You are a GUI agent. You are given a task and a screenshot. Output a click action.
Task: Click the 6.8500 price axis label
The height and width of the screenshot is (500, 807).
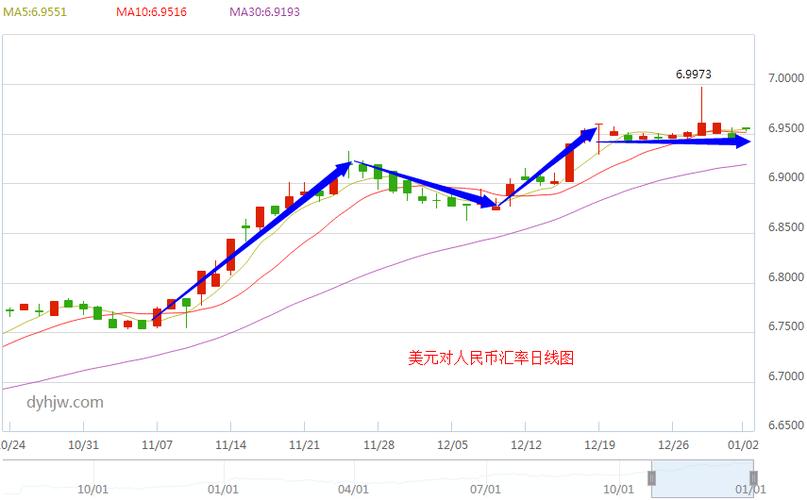coord(786,227)
